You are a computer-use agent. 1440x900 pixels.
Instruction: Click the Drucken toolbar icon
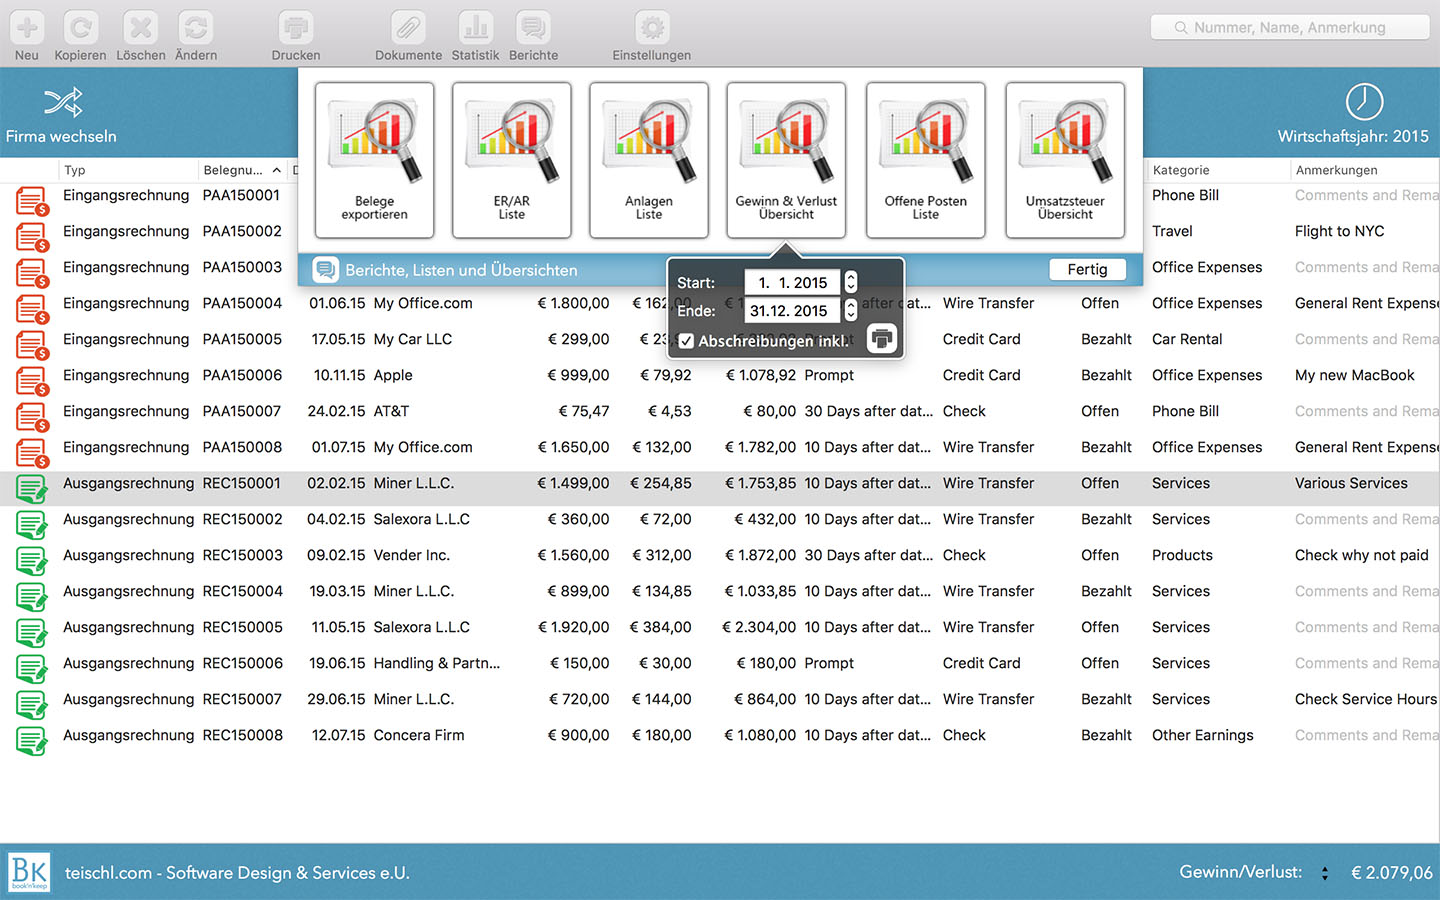296,27
